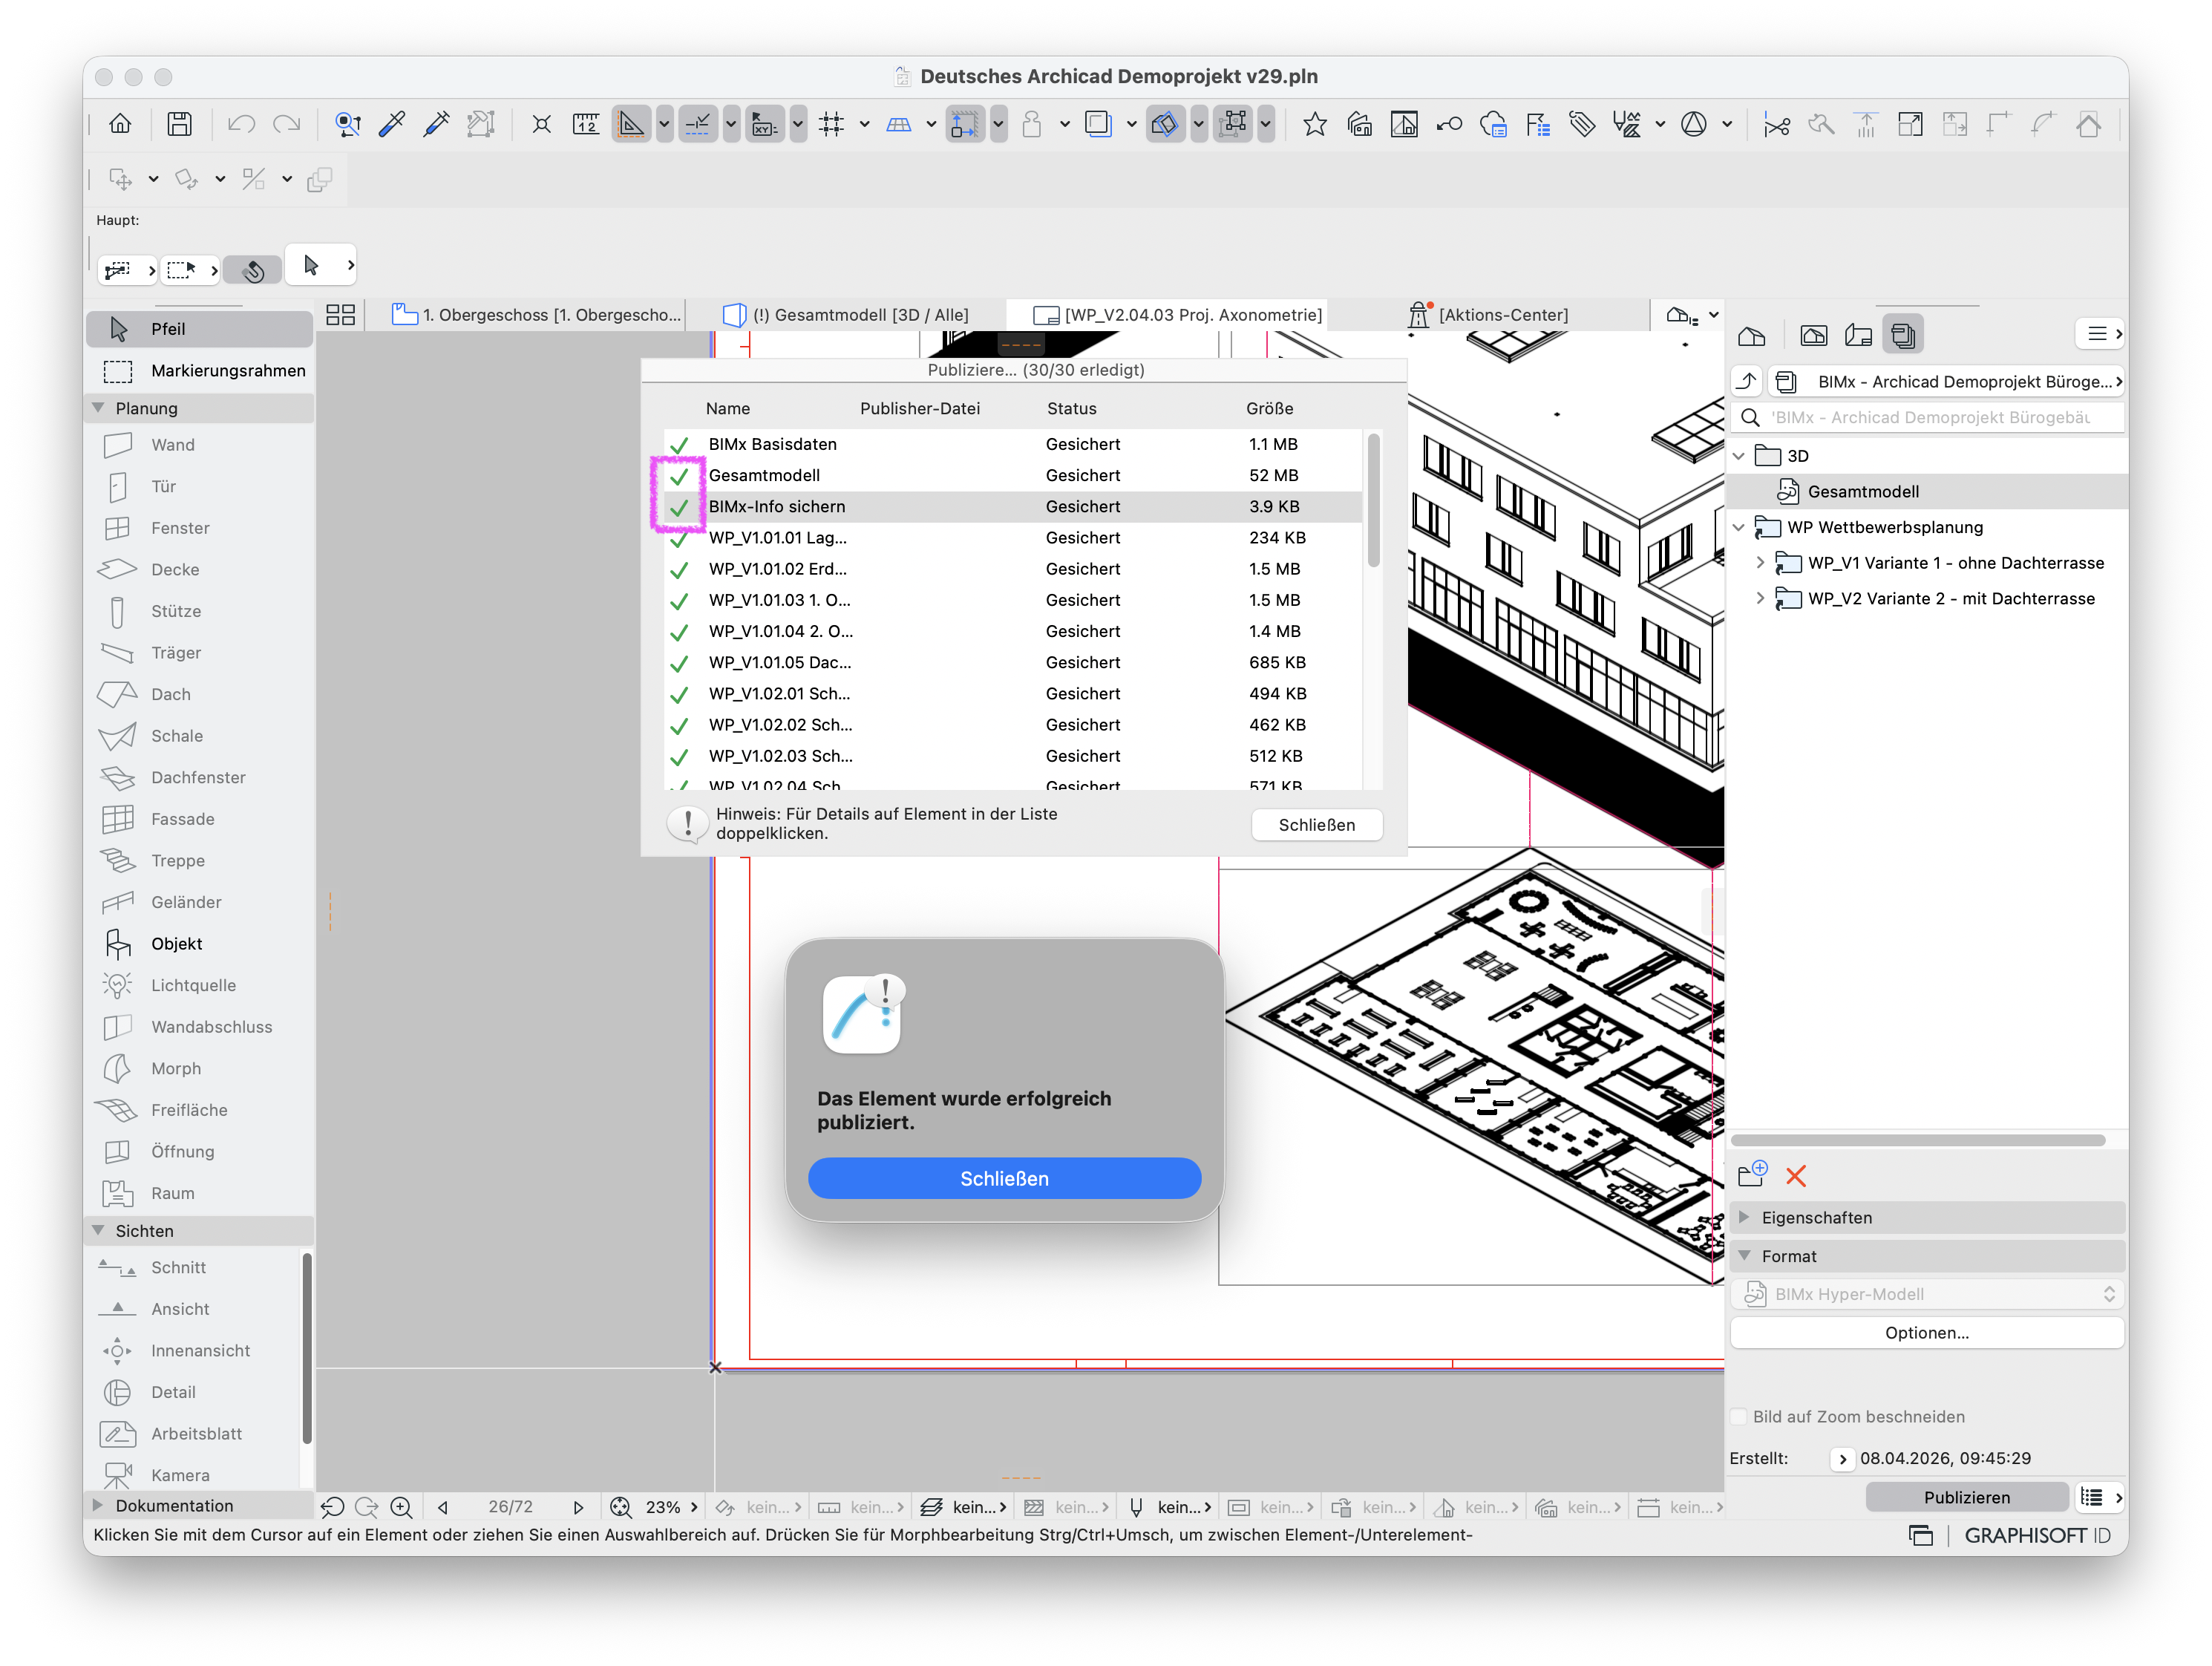Click the Publizieren button
This screenshot has width=2212, height=1666.
point(1966,1497)
